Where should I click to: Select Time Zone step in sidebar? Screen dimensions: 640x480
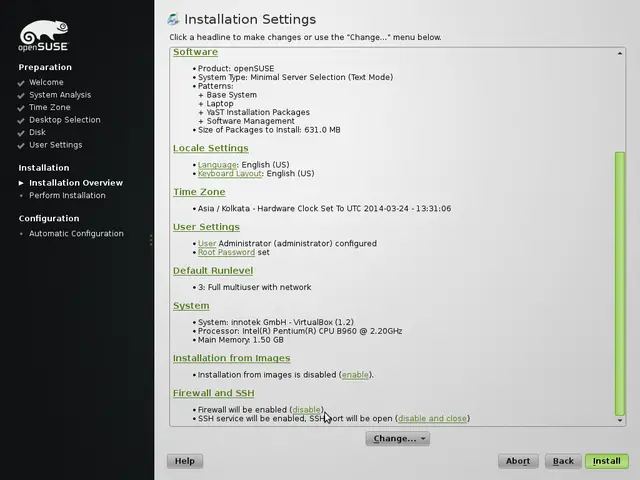click(49, 107)
